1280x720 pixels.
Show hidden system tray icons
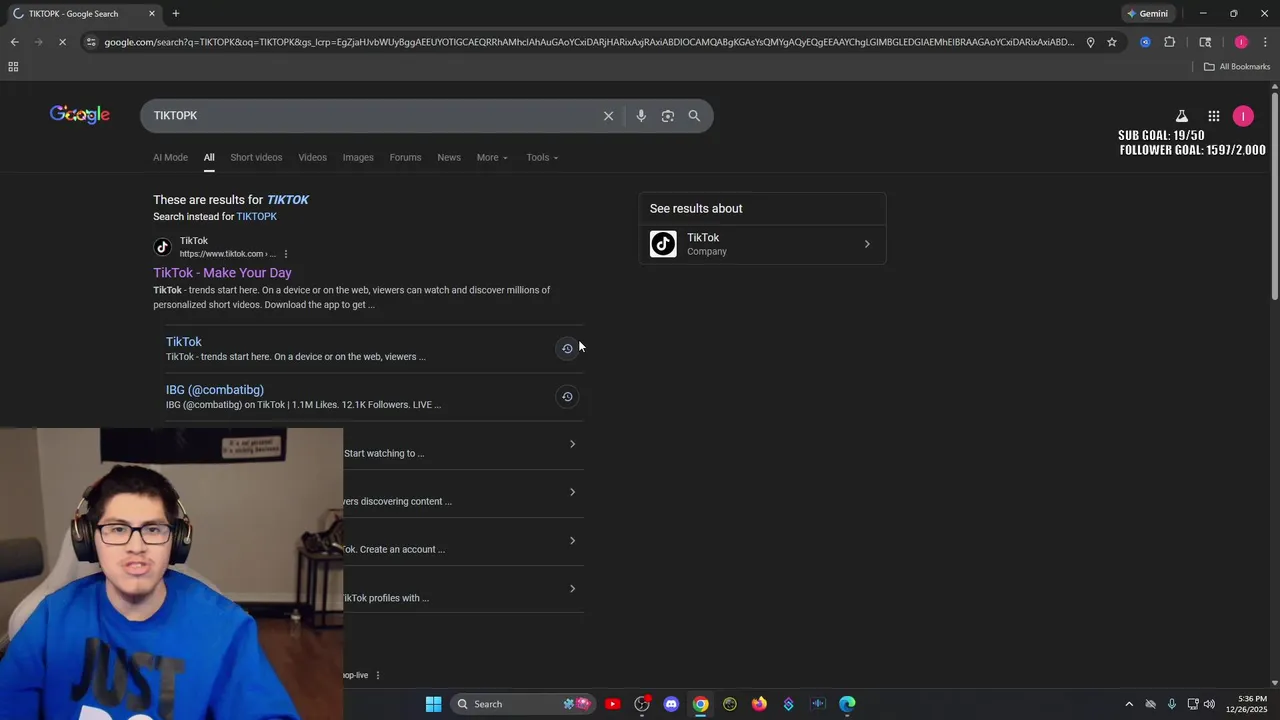(x=1129, y=704)
